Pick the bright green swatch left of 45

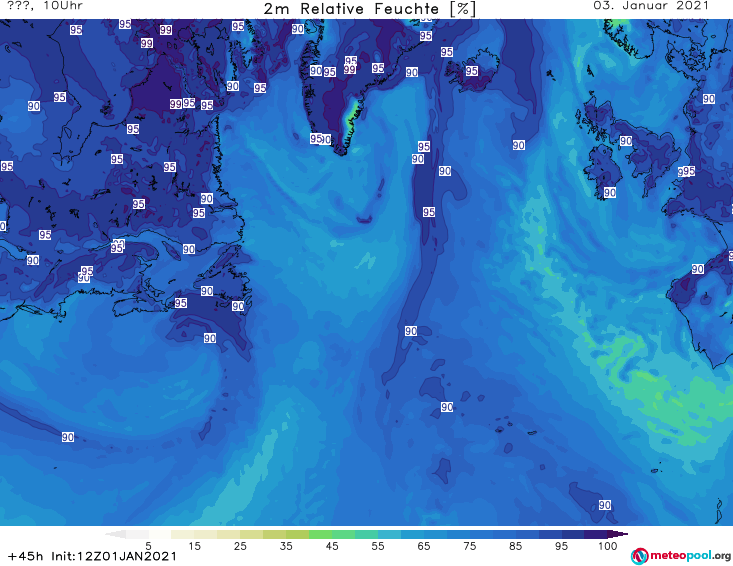click(x=320, y=534)
